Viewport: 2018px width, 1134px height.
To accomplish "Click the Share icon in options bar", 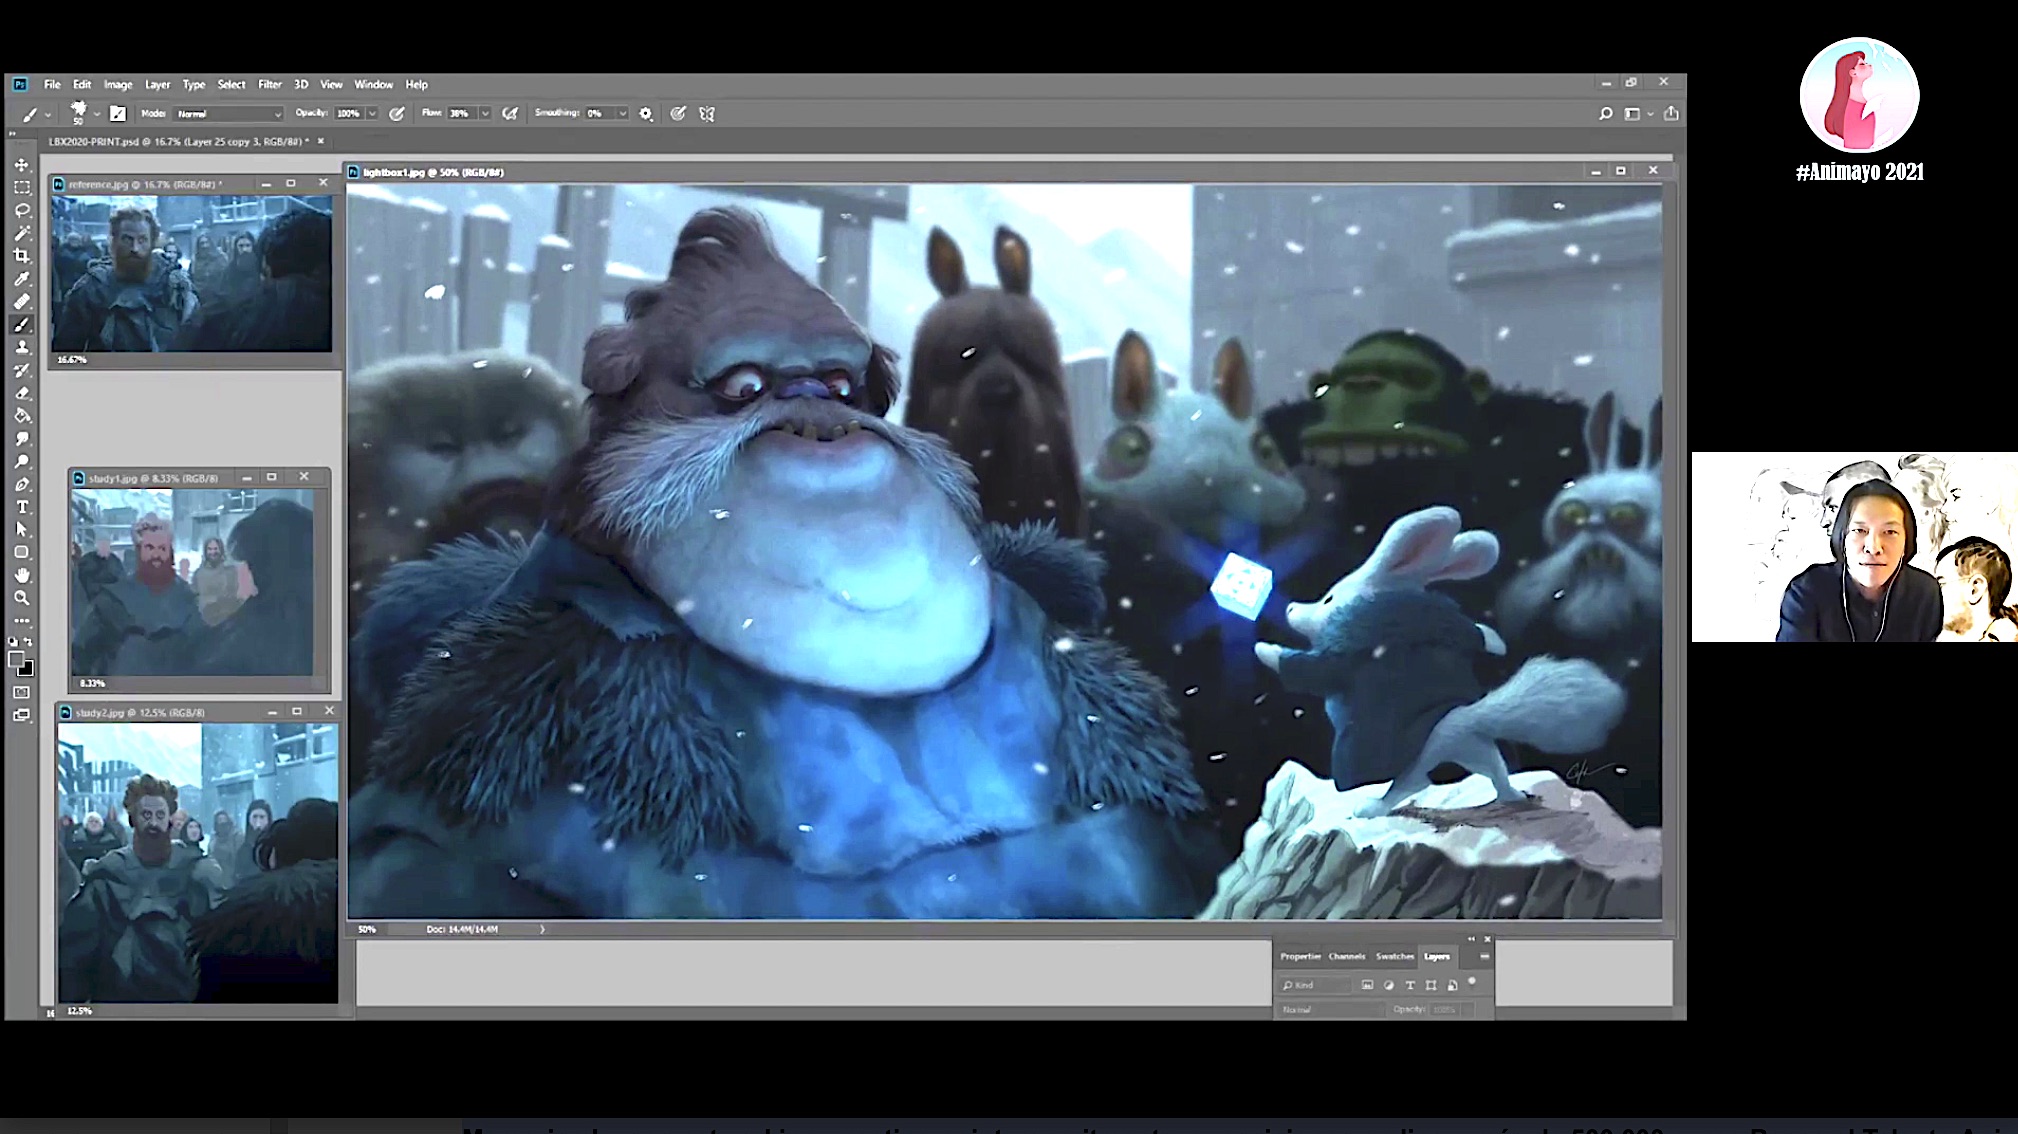I will pyautogui.click(x=1671, y=114).
